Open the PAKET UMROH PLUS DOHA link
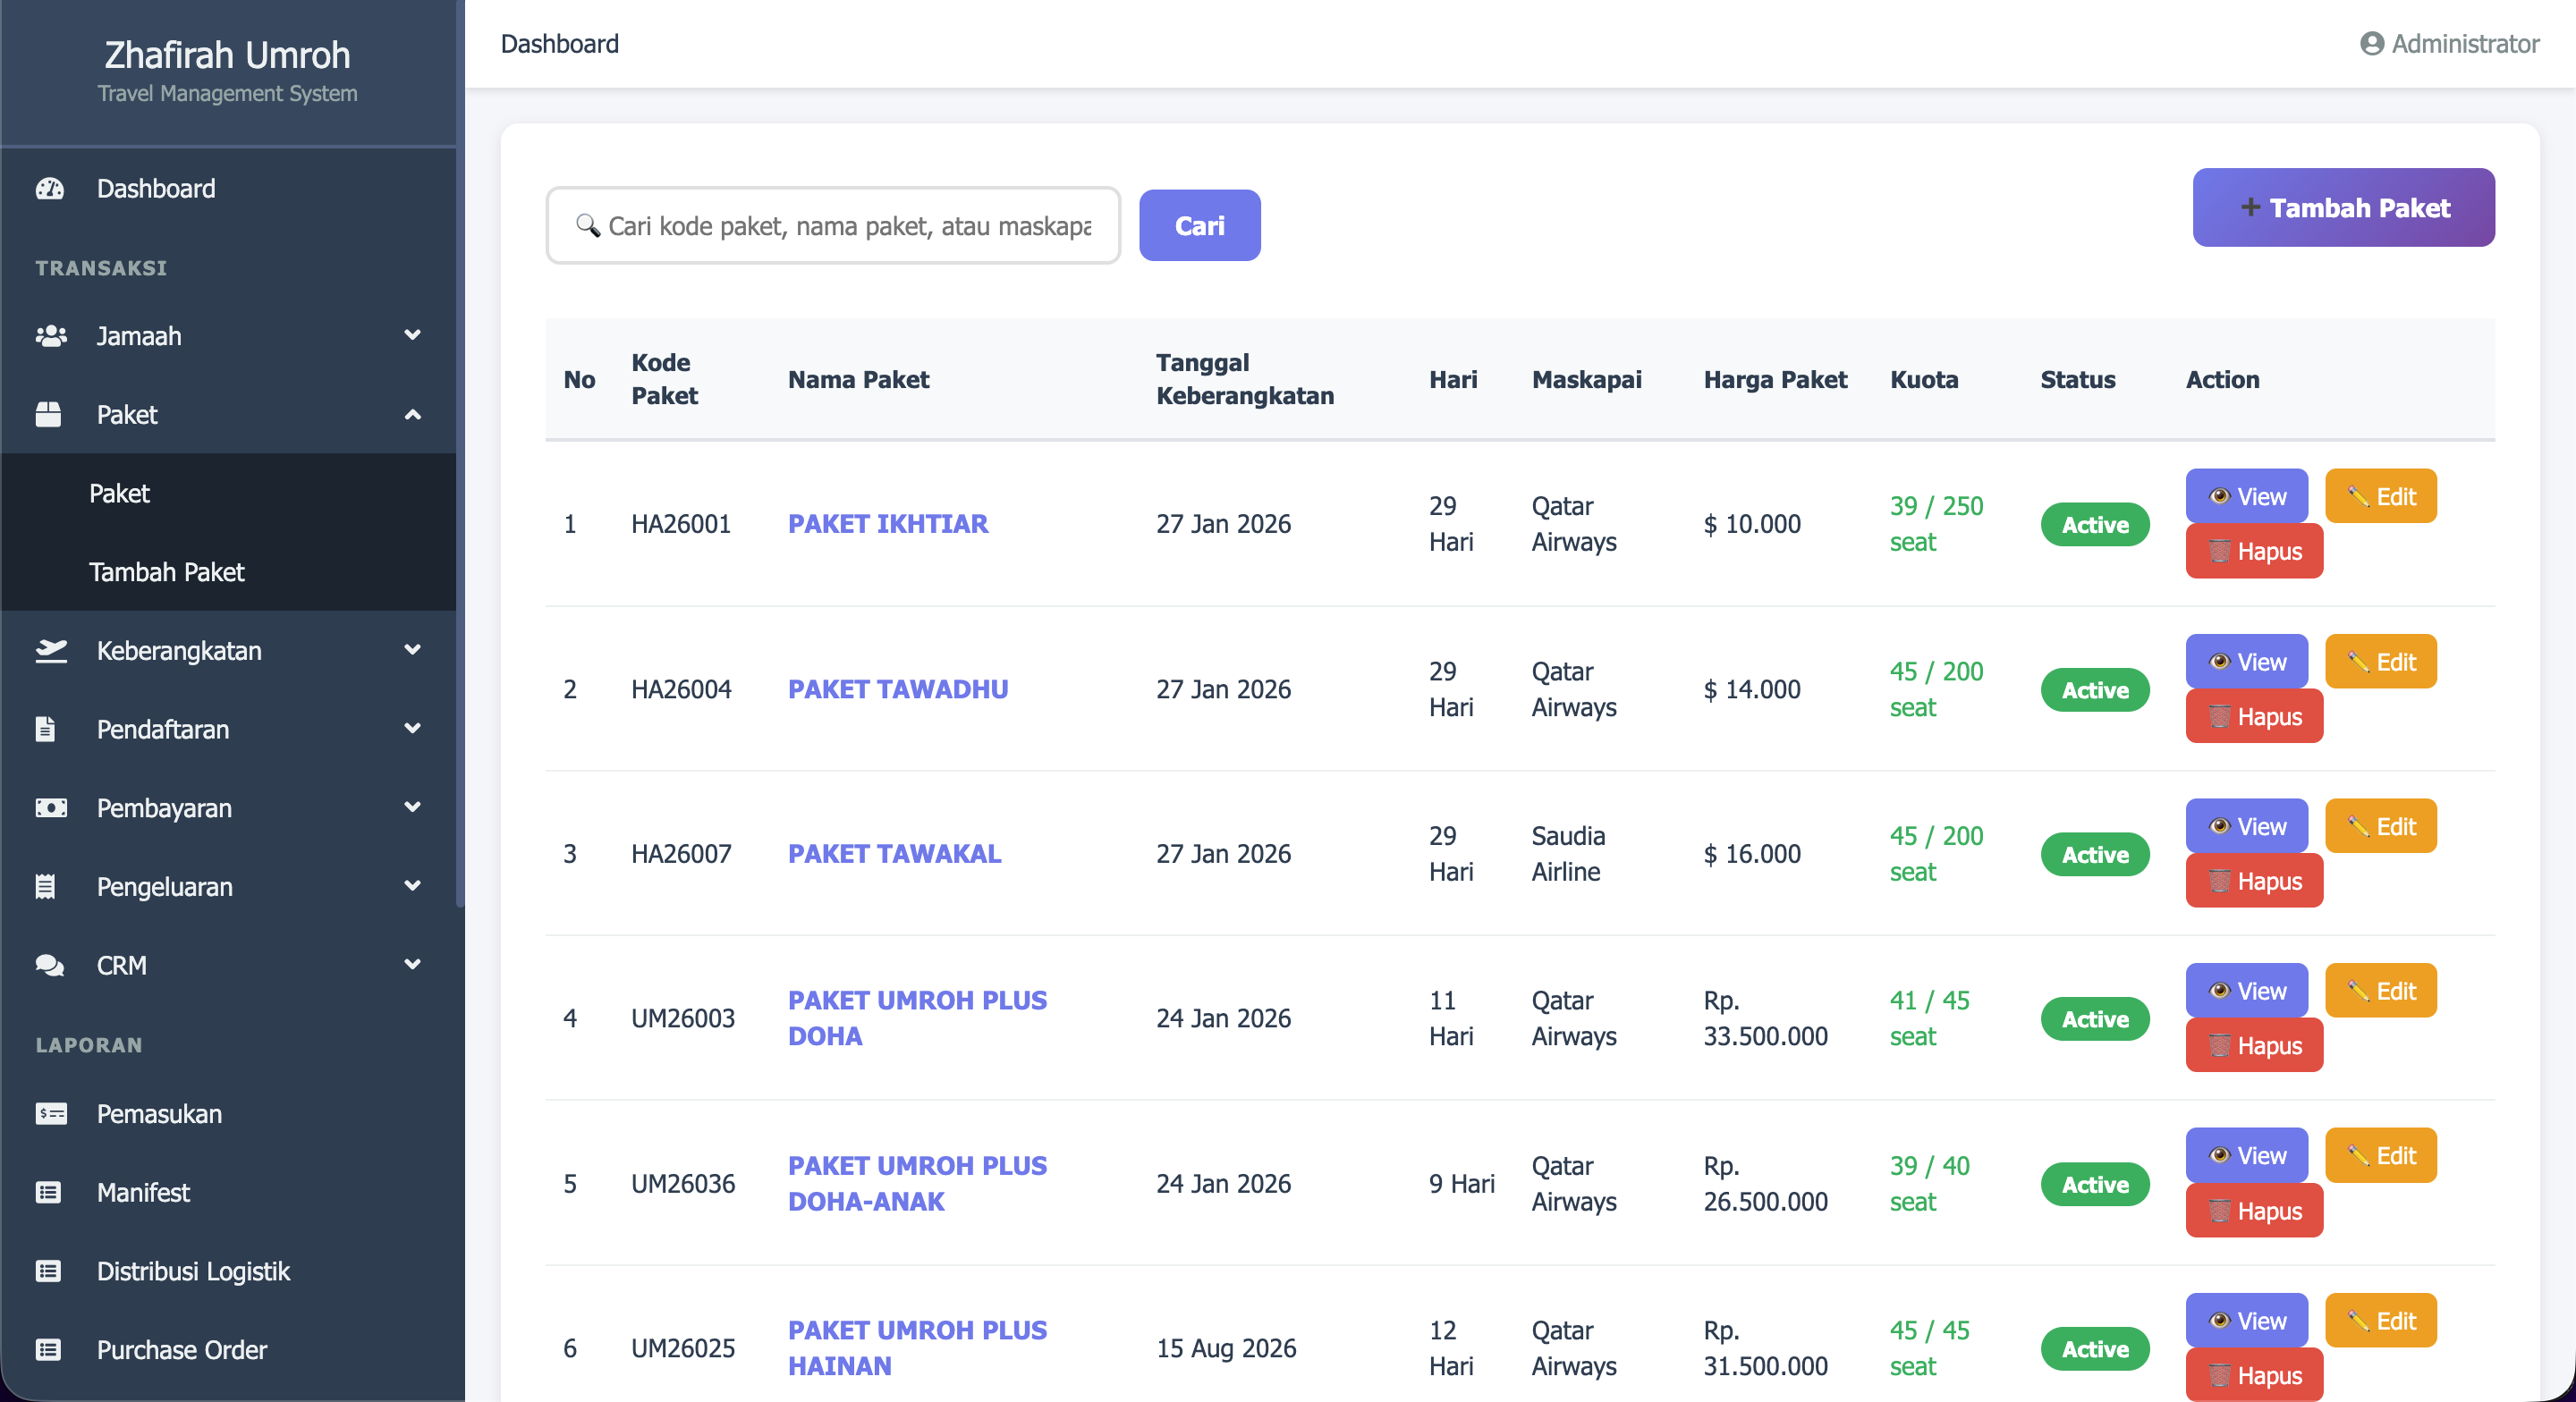Screen dimensions: 2576x1402 click(917, 1018)
